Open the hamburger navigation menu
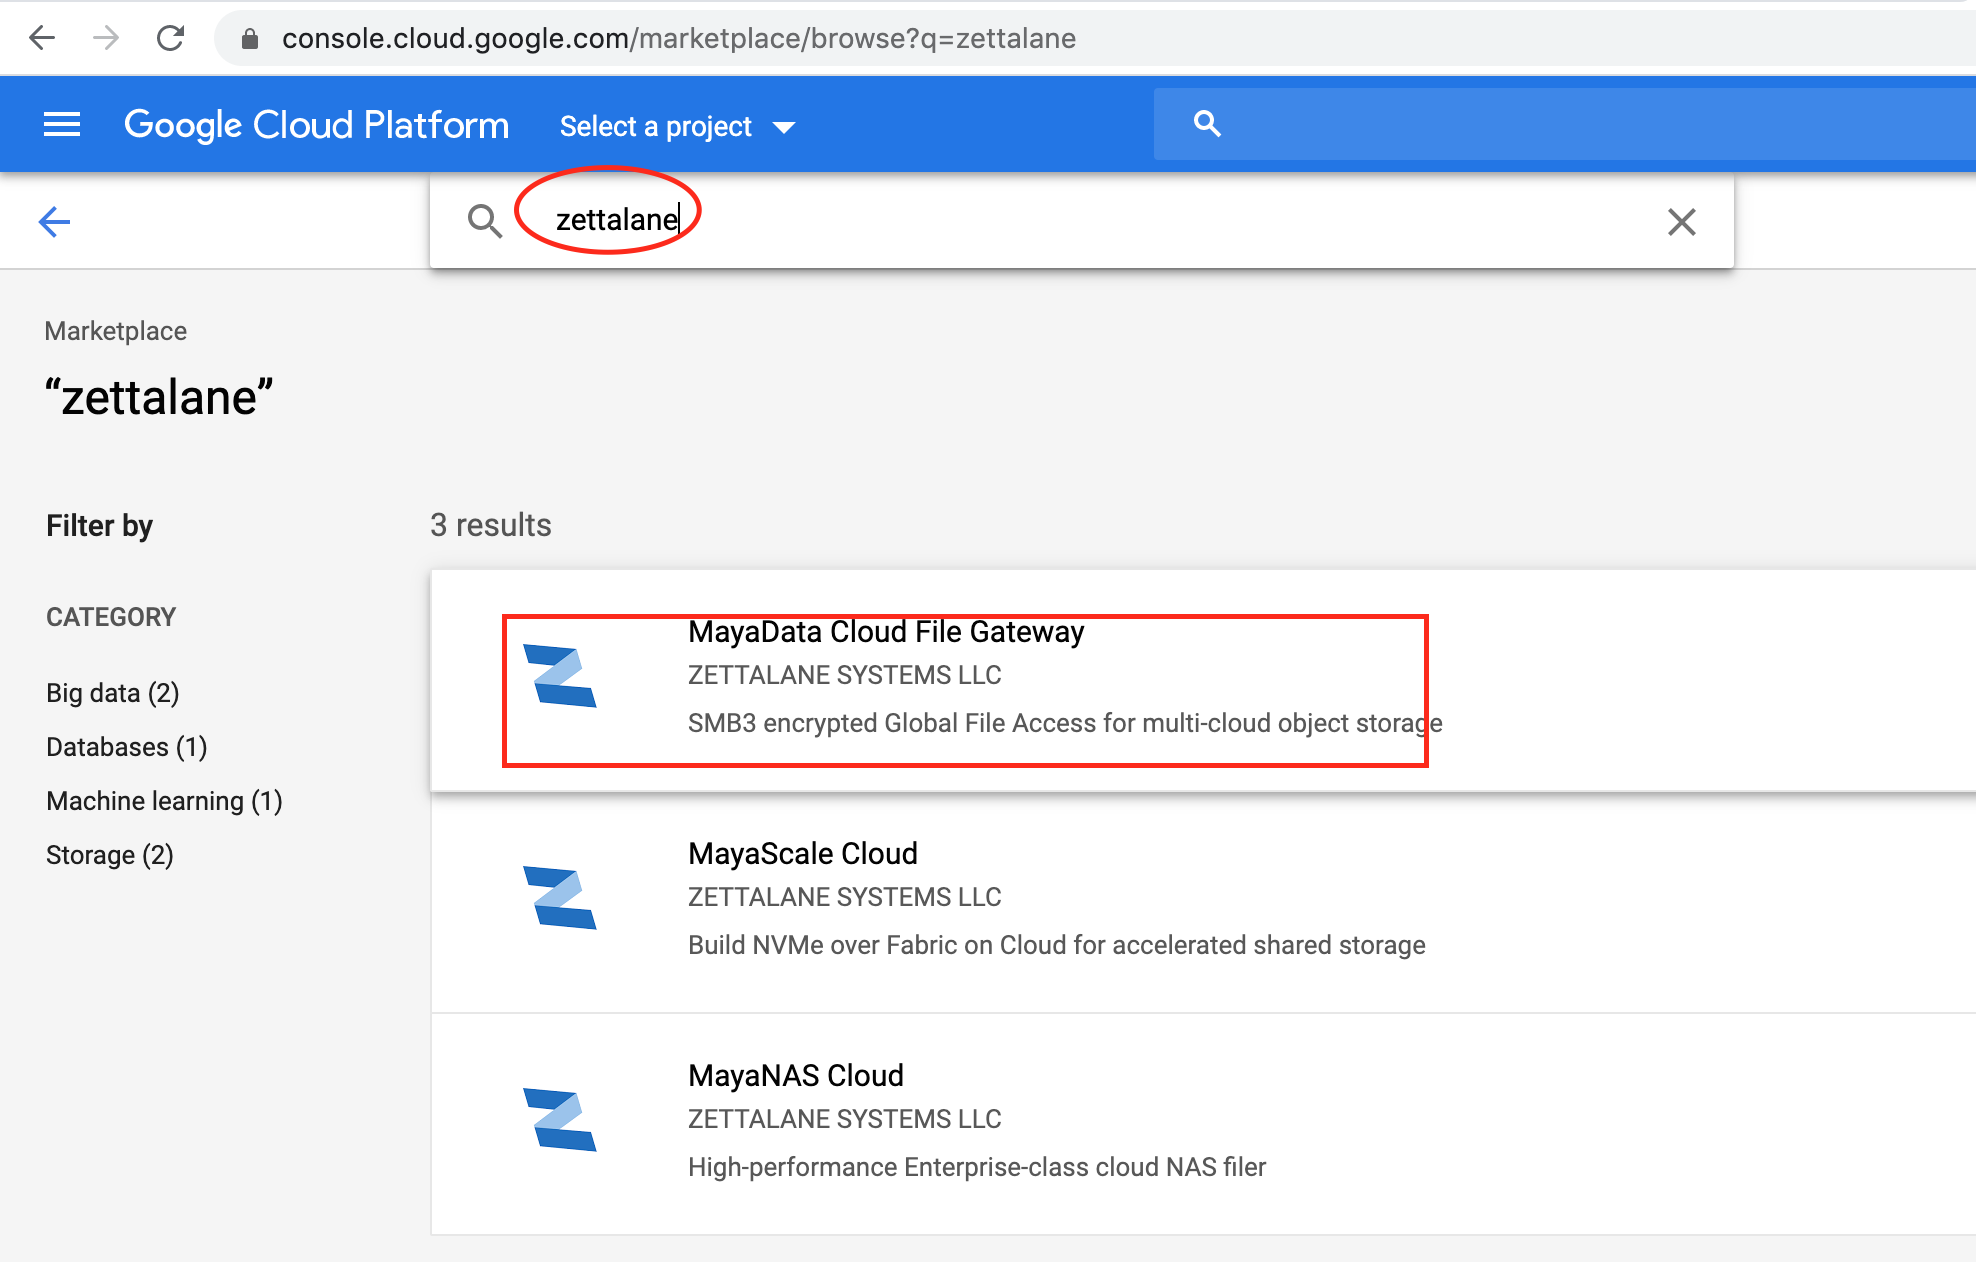Viewport: 1976px width, 1262px height. coord(62,125)
